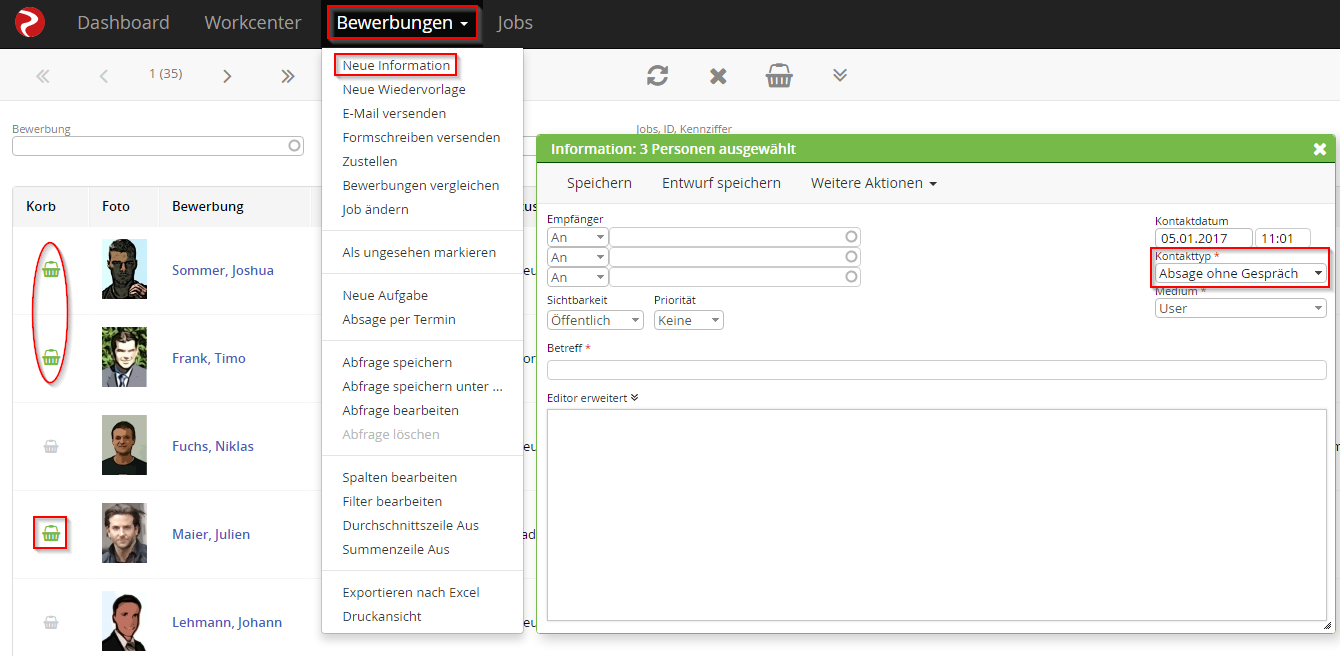The height and width of the screenshot is (656, 1340).
Task: Click Speichern button in dialog
Action: pos(599,183)
